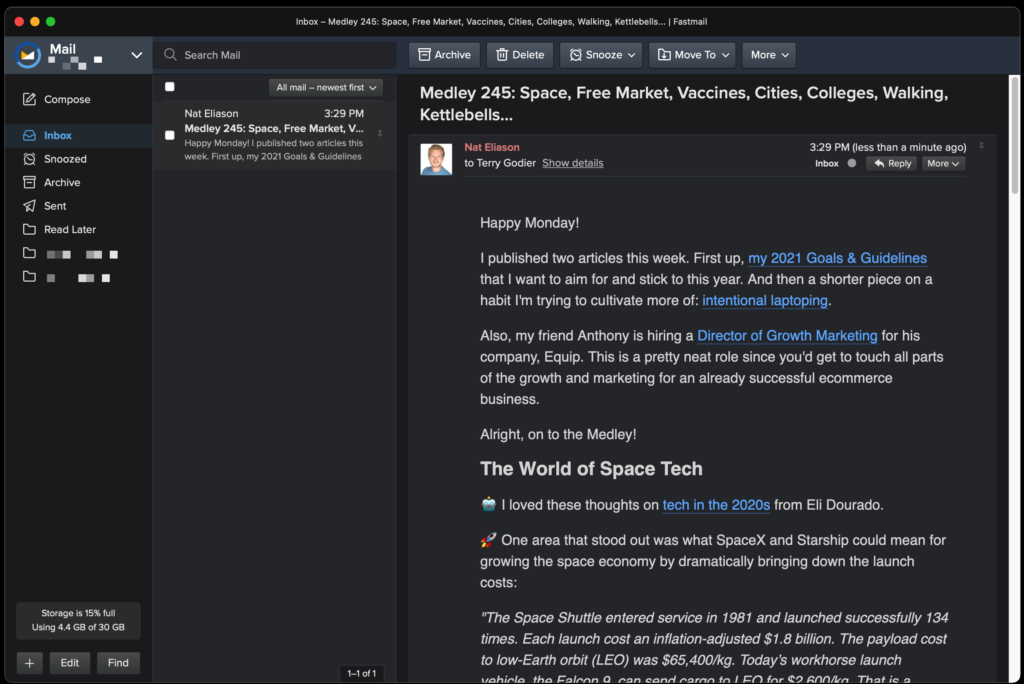Open the Inbox folder
This screenshot has height=684, width=1024.
click(78, 135)
